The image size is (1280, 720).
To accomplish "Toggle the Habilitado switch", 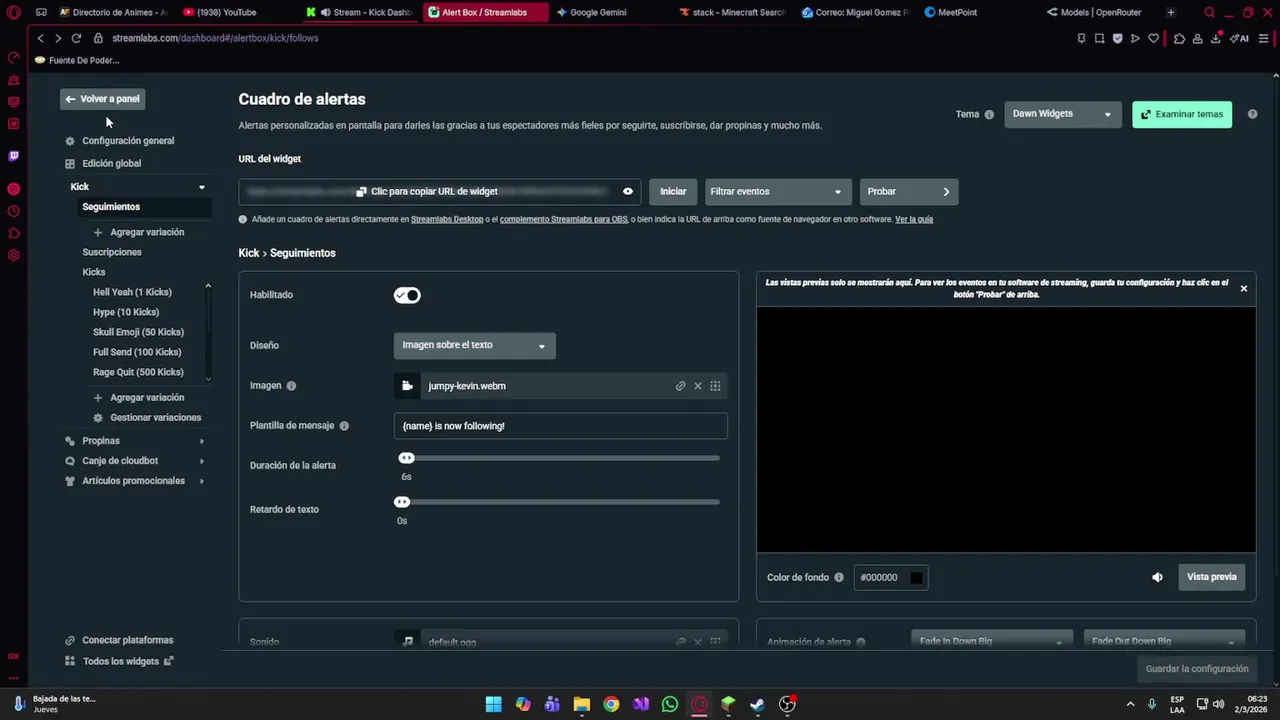I will pos(407,295).
